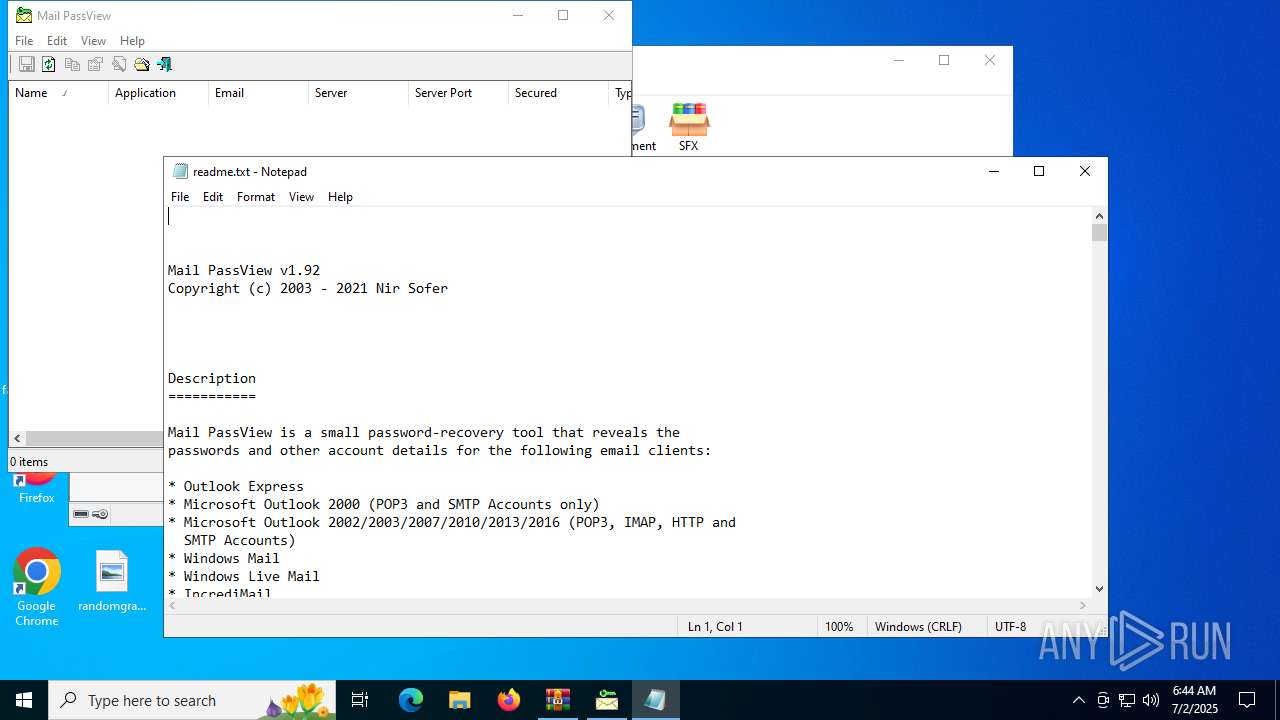Open Notepad Format menu
The image size is (1280, 720).
(256, 197)
